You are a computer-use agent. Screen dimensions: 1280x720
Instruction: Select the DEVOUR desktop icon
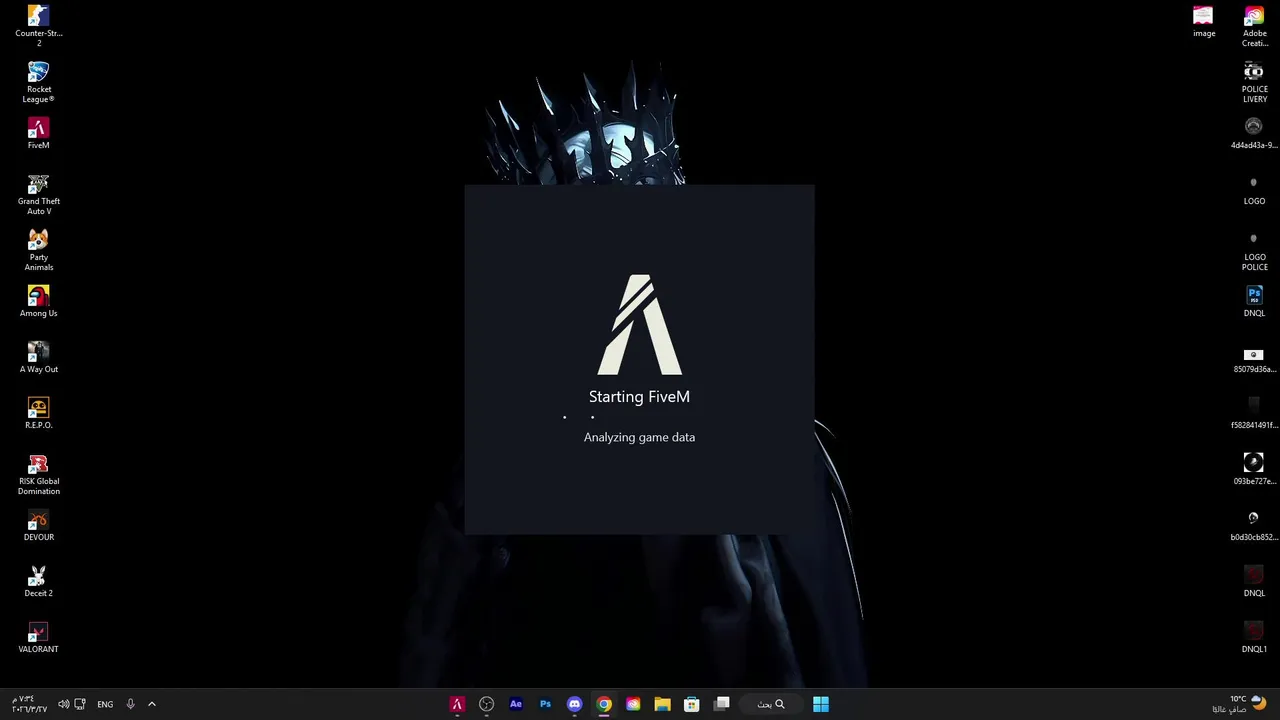38,526
